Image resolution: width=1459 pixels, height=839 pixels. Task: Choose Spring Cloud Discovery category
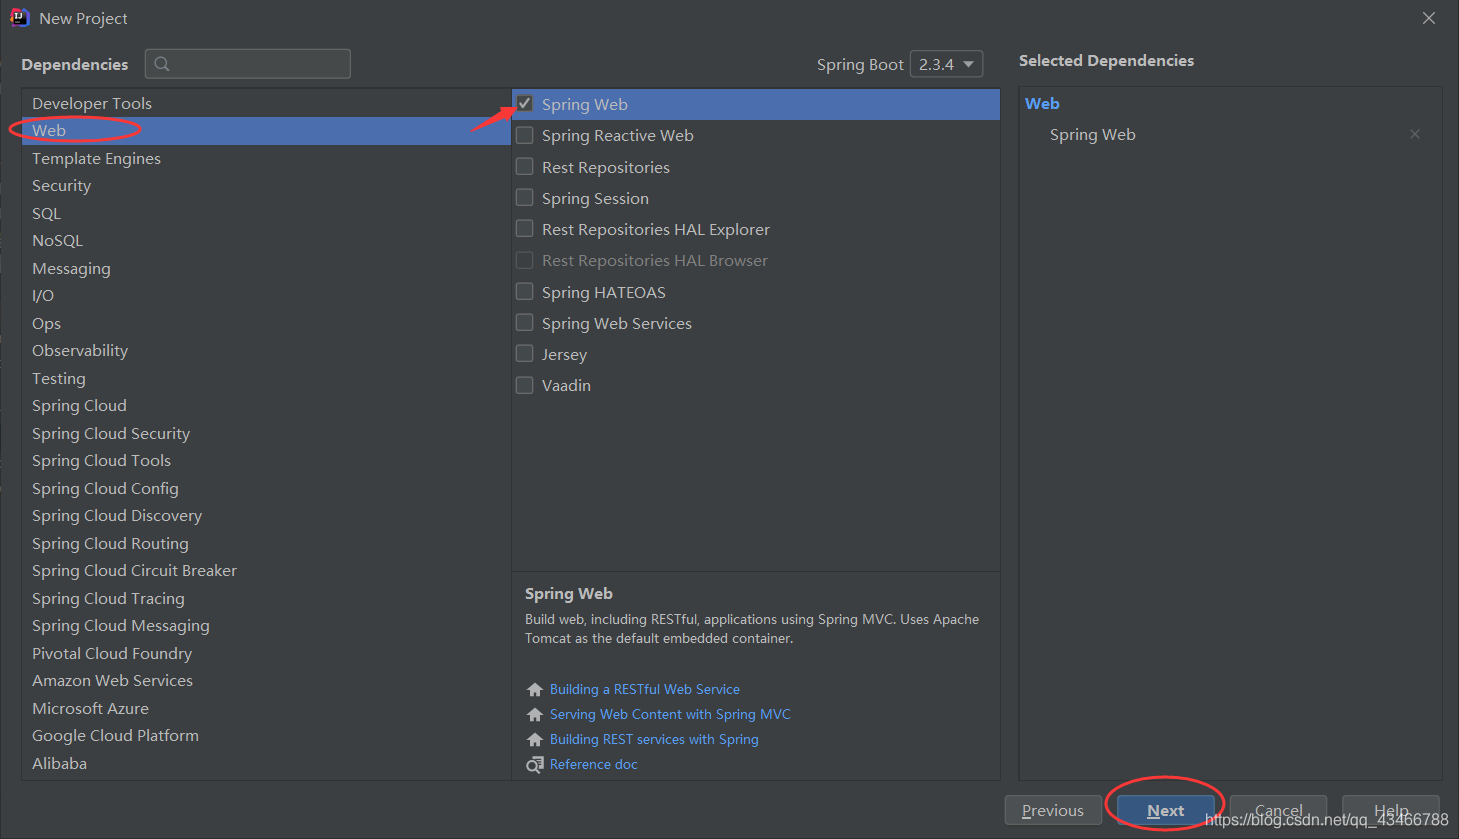(x=266, y=516)
